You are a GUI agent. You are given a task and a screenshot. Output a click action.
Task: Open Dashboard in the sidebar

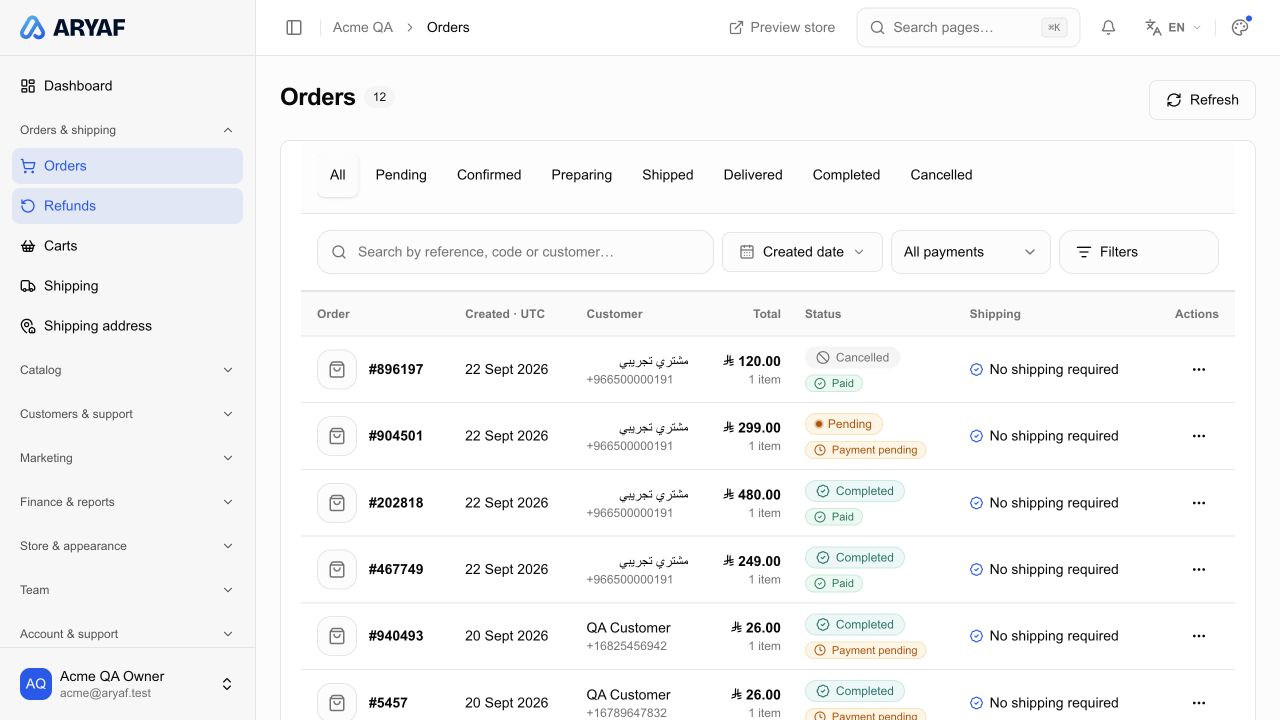click(127, 86)
